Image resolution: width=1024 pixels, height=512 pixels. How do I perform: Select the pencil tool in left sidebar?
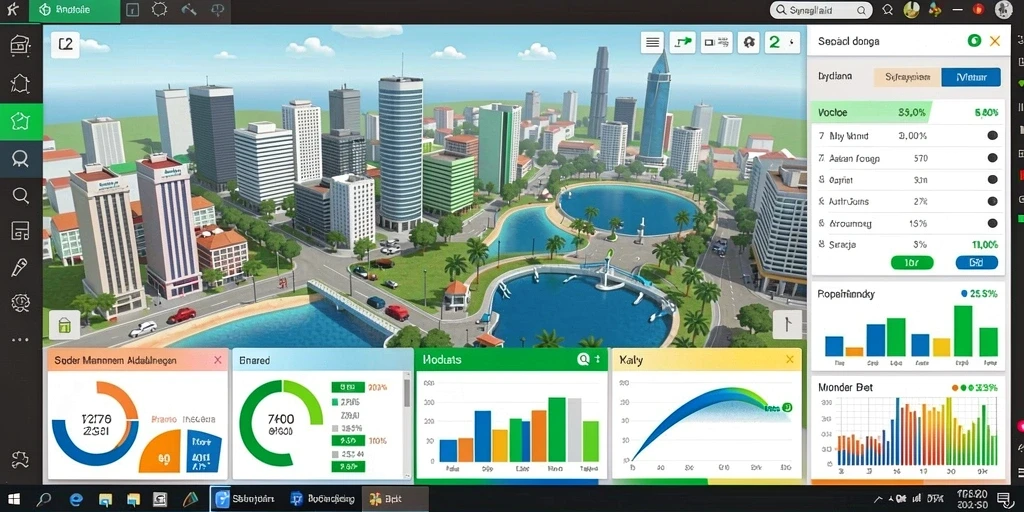point(20,267)
